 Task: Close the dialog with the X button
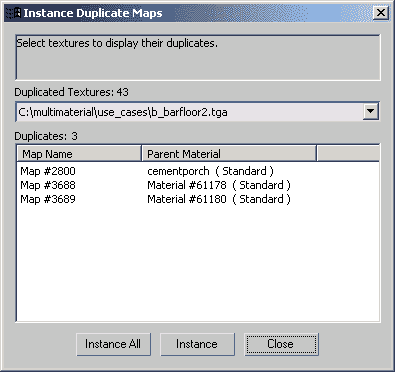click(x=381, y=13)
